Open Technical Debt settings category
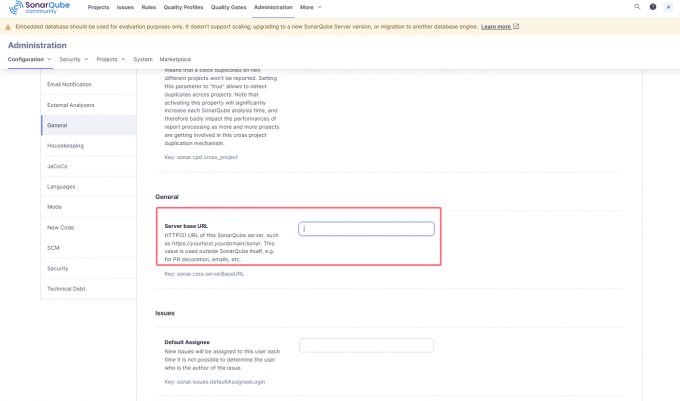 click(x=88, y=289)
